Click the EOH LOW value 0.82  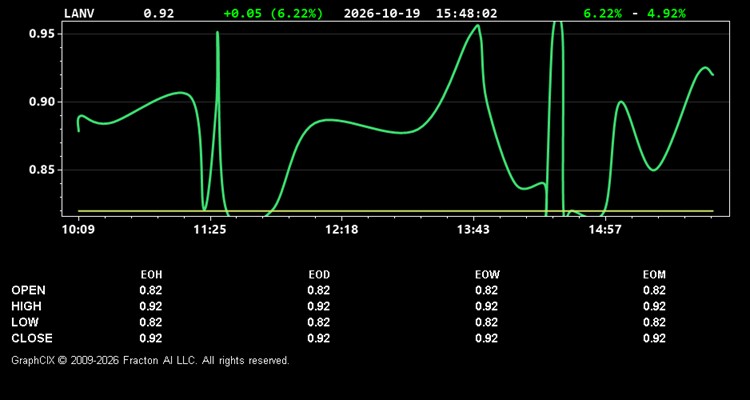tap(151, 322)
